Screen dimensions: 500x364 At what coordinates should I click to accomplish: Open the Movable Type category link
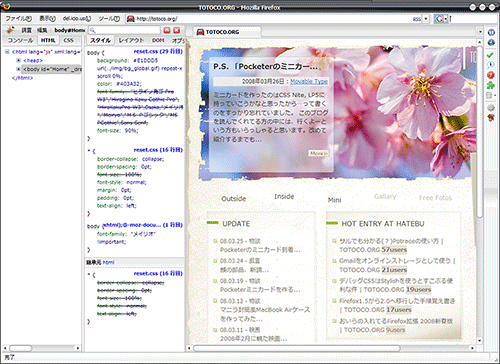point(309,81)
